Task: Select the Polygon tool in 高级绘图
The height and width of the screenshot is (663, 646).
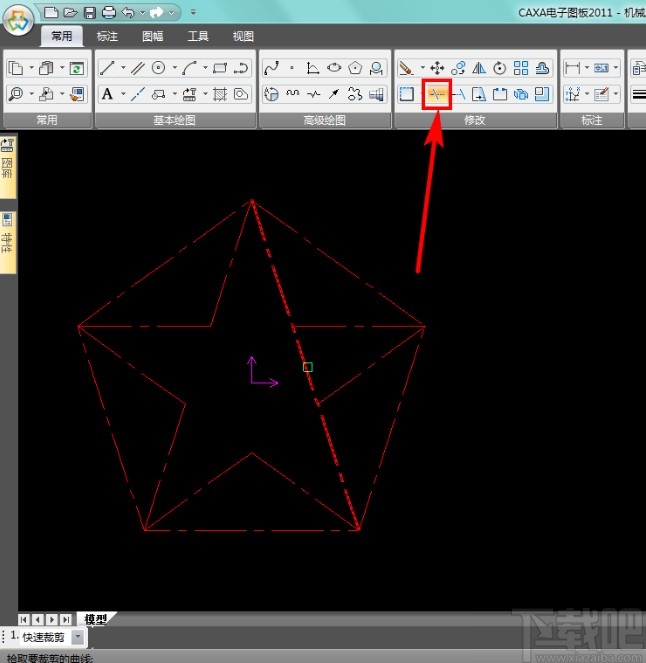Action: 357,68
